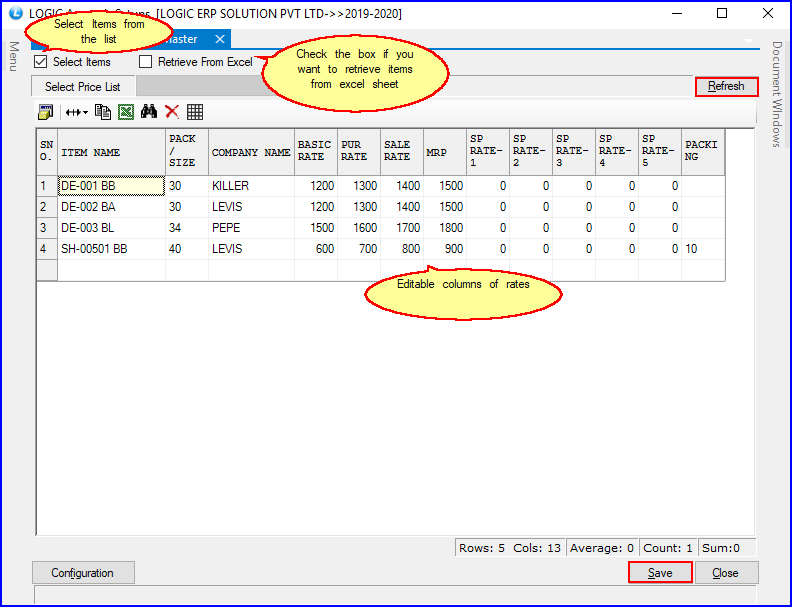
Task: Open the Menu side panel
Action: click(14, 57)
